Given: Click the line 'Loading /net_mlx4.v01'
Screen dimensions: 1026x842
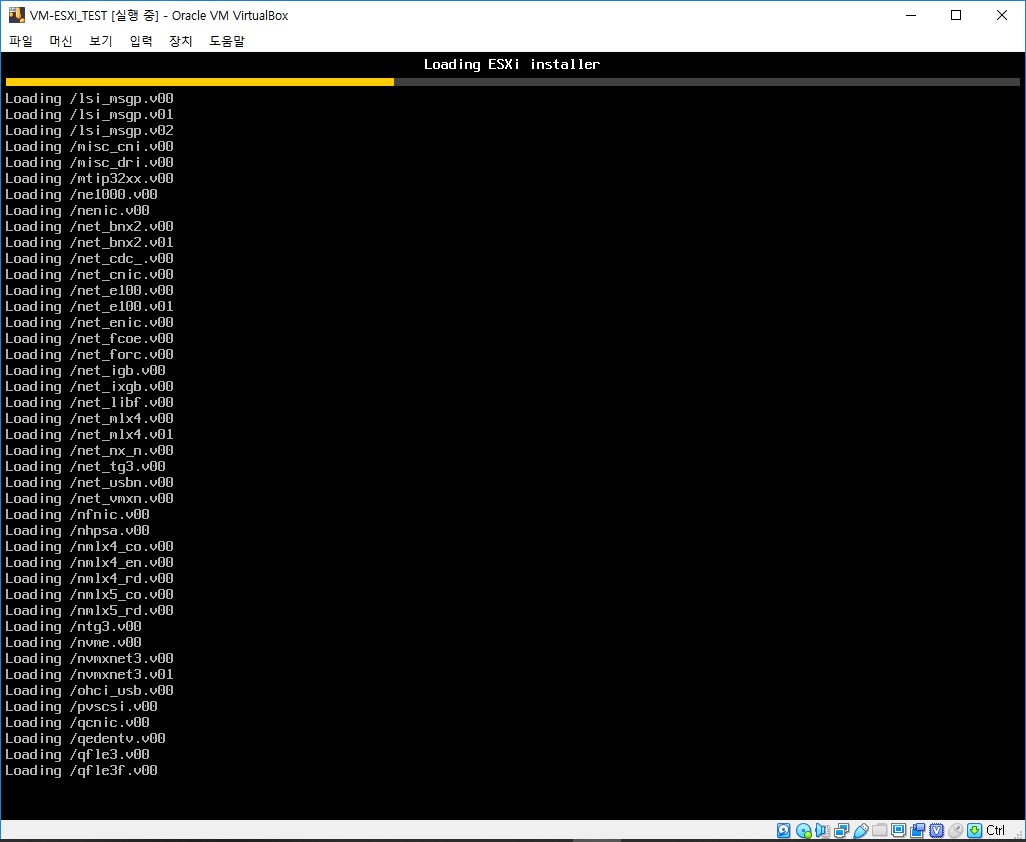Looking at the screenshot, I should click(x=89, y=434).
